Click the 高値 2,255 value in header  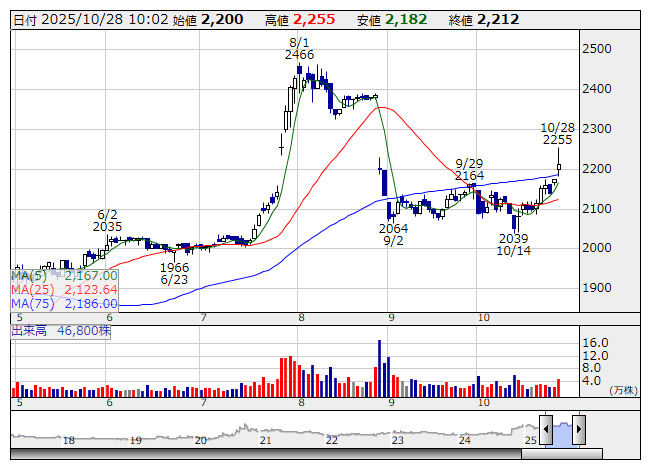pyautogui.click(x=314, y=20)
